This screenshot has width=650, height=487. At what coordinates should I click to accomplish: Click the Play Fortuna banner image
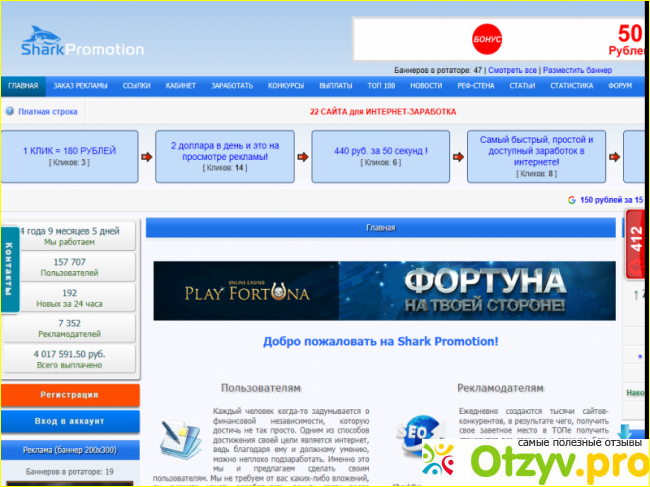[384, 290]
